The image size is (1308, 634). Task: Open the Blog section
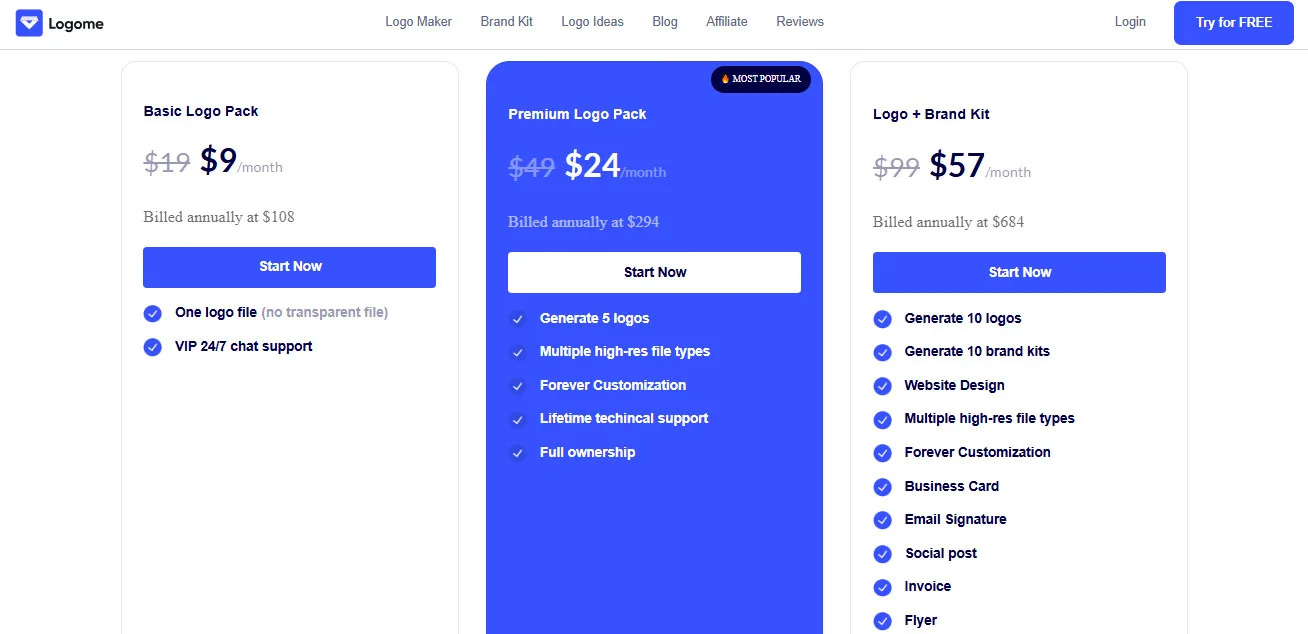tap(664, 21)
